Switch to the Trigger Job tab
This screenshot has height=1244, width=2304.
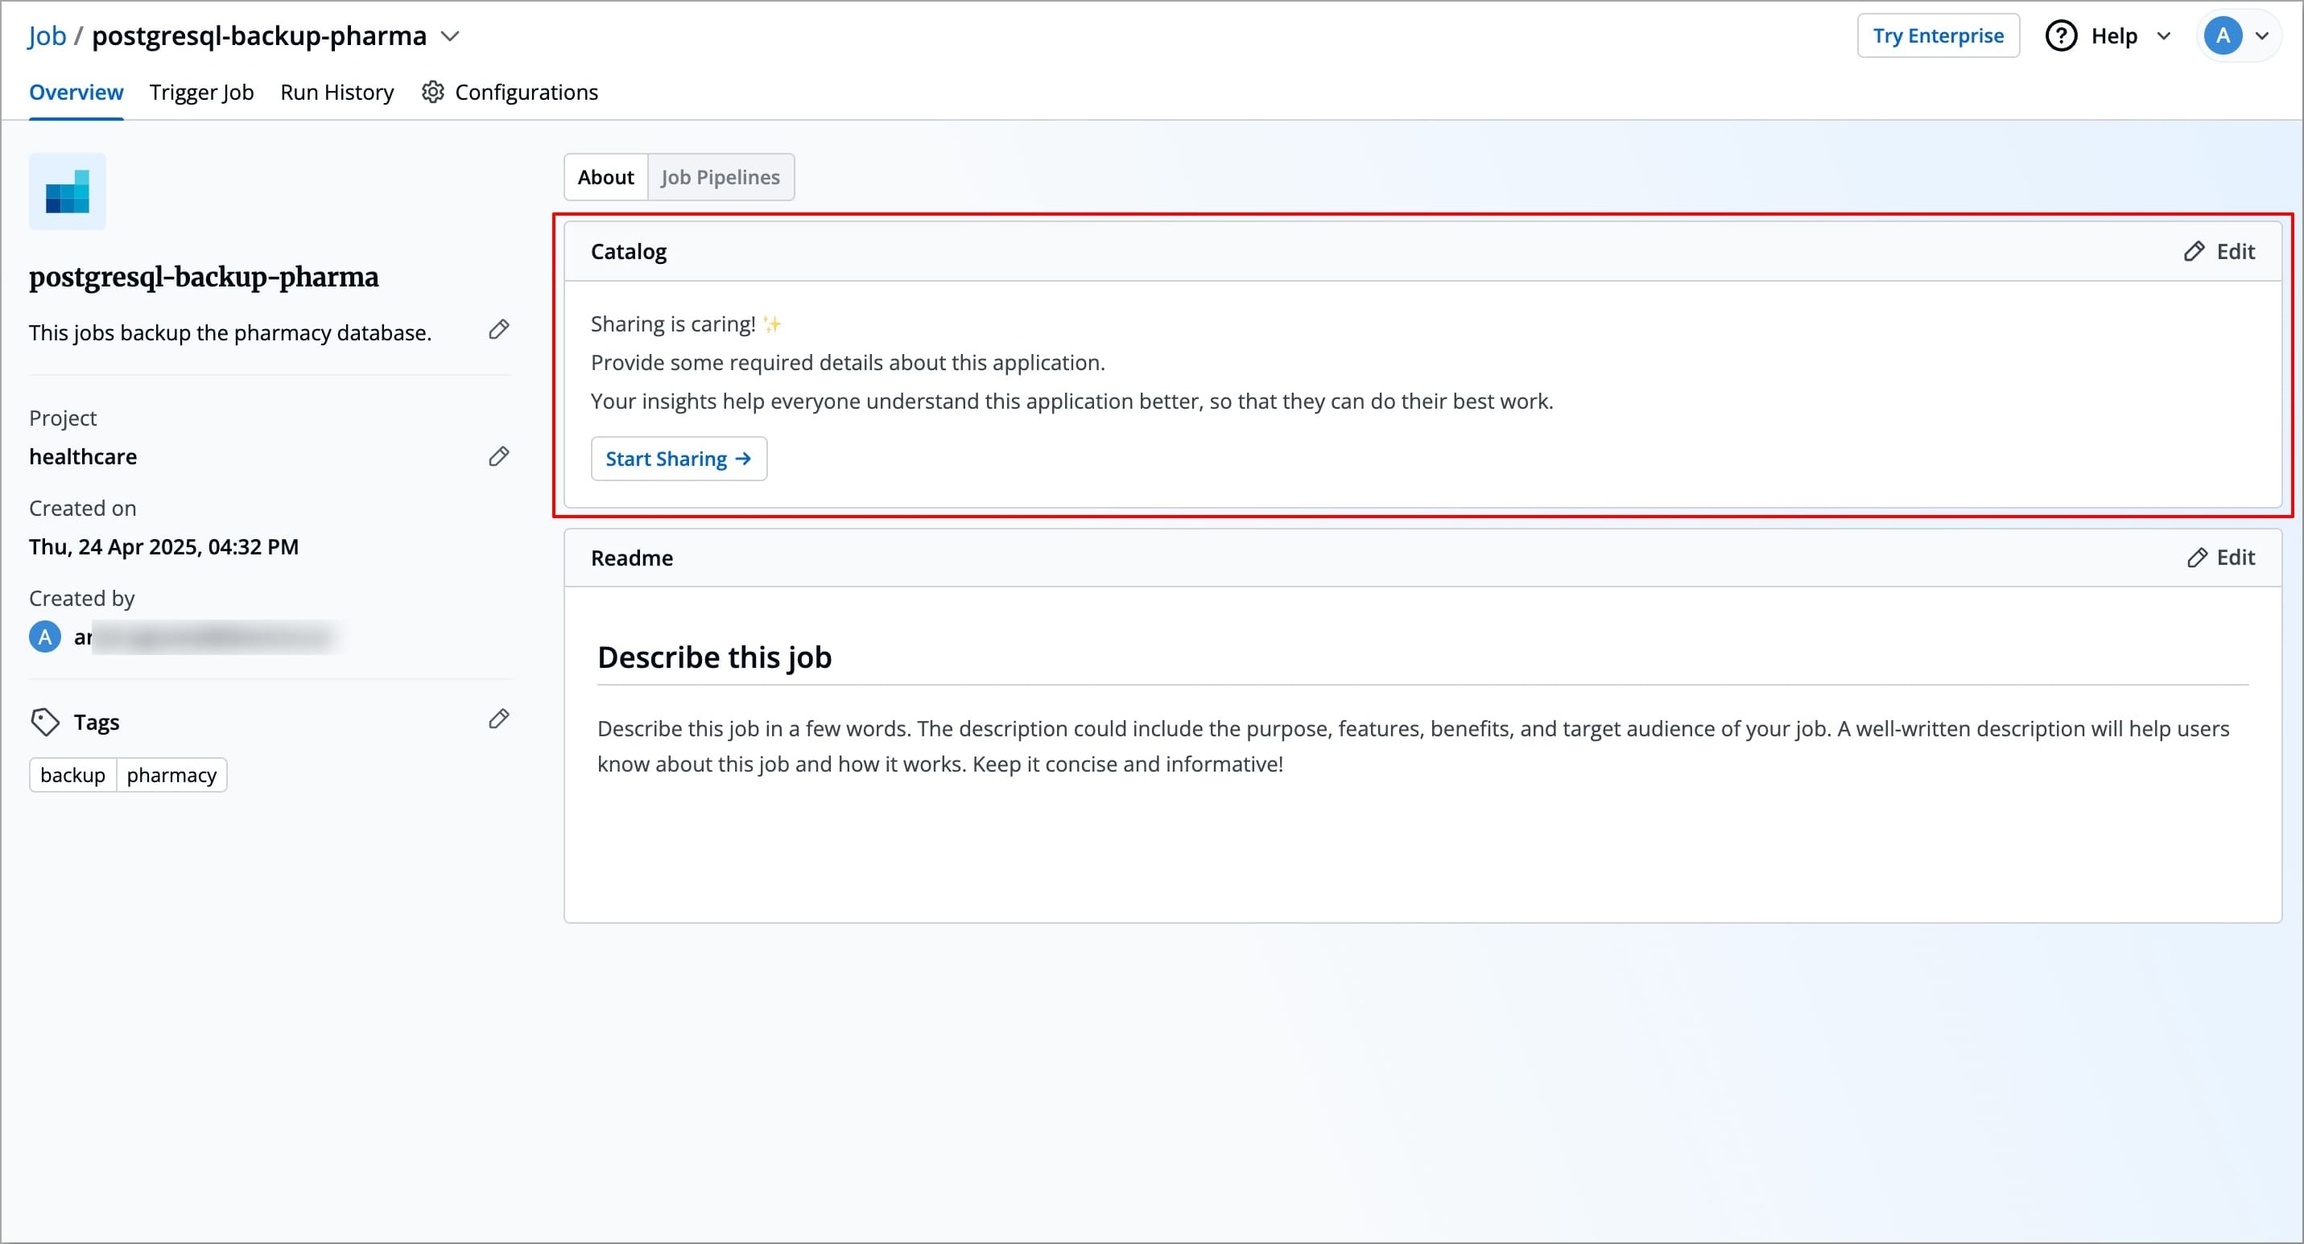click(x=201, y=92)
